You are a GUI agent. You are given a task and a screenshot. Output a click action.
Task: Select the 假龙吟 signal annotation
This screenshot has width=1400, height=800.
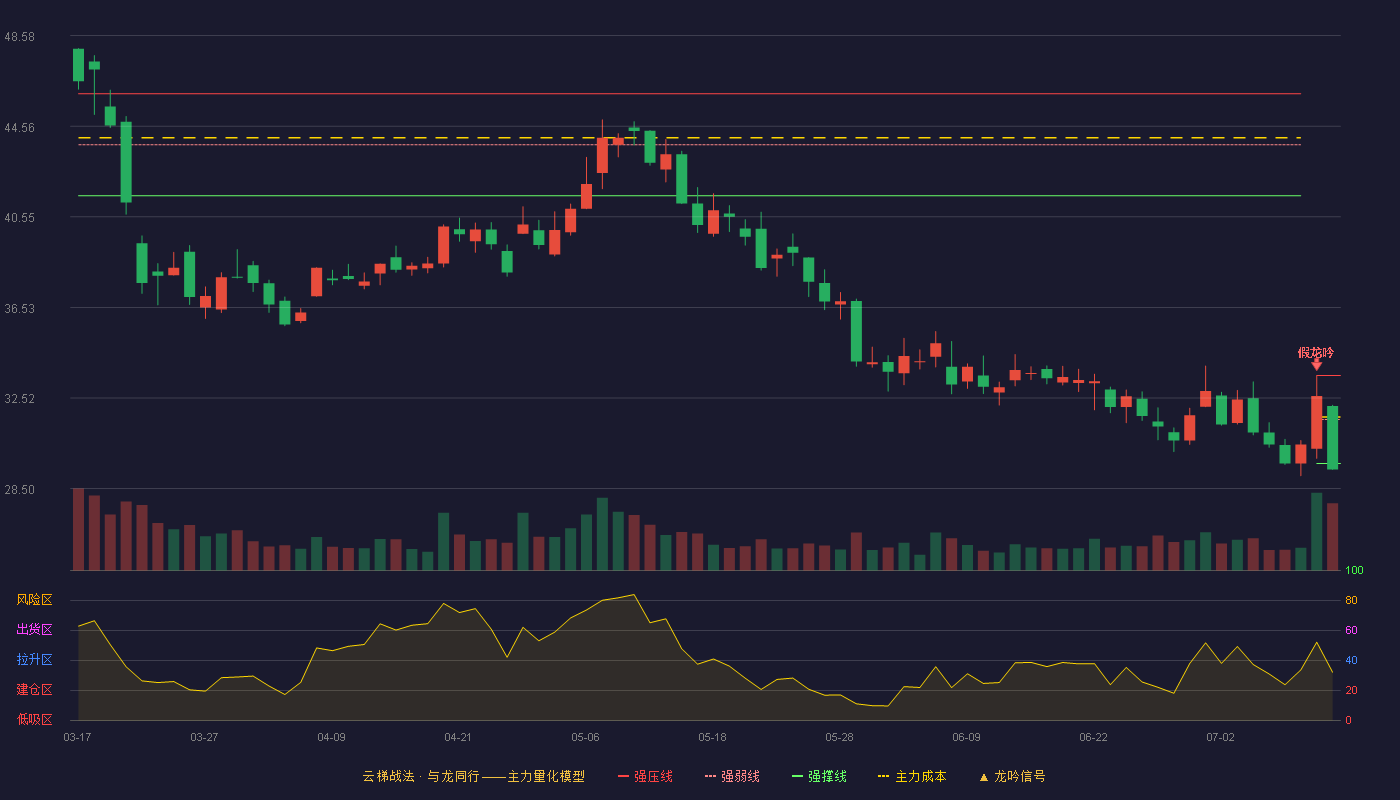pos(1316,352)
